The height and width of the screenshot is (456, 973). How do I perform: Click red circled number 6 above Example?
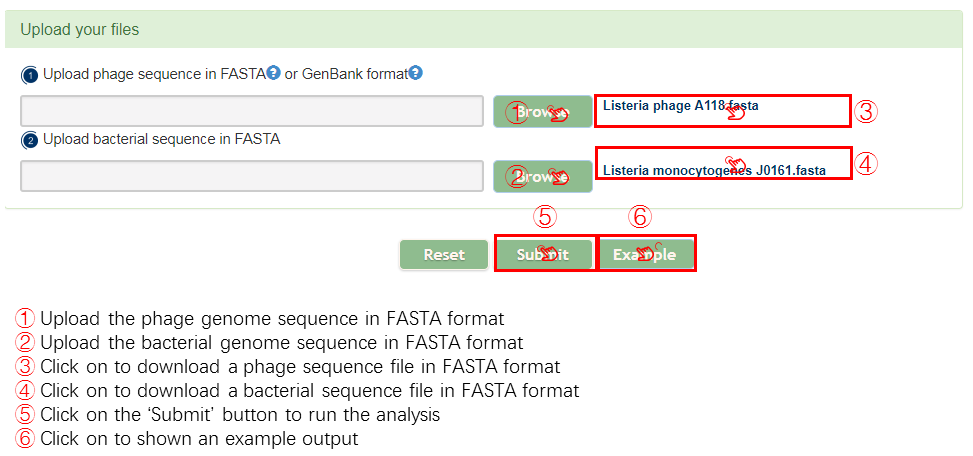point(640,216)
